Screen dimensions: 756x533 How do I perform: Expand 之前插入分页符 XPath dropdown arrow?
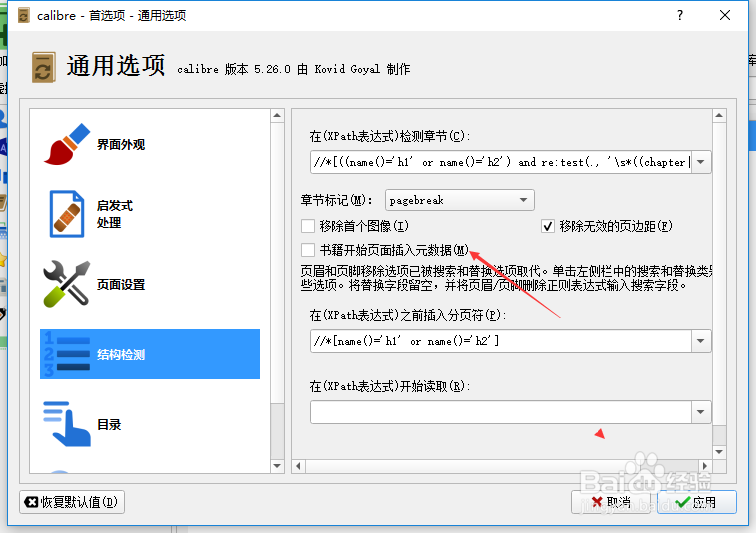coord(701,341)
